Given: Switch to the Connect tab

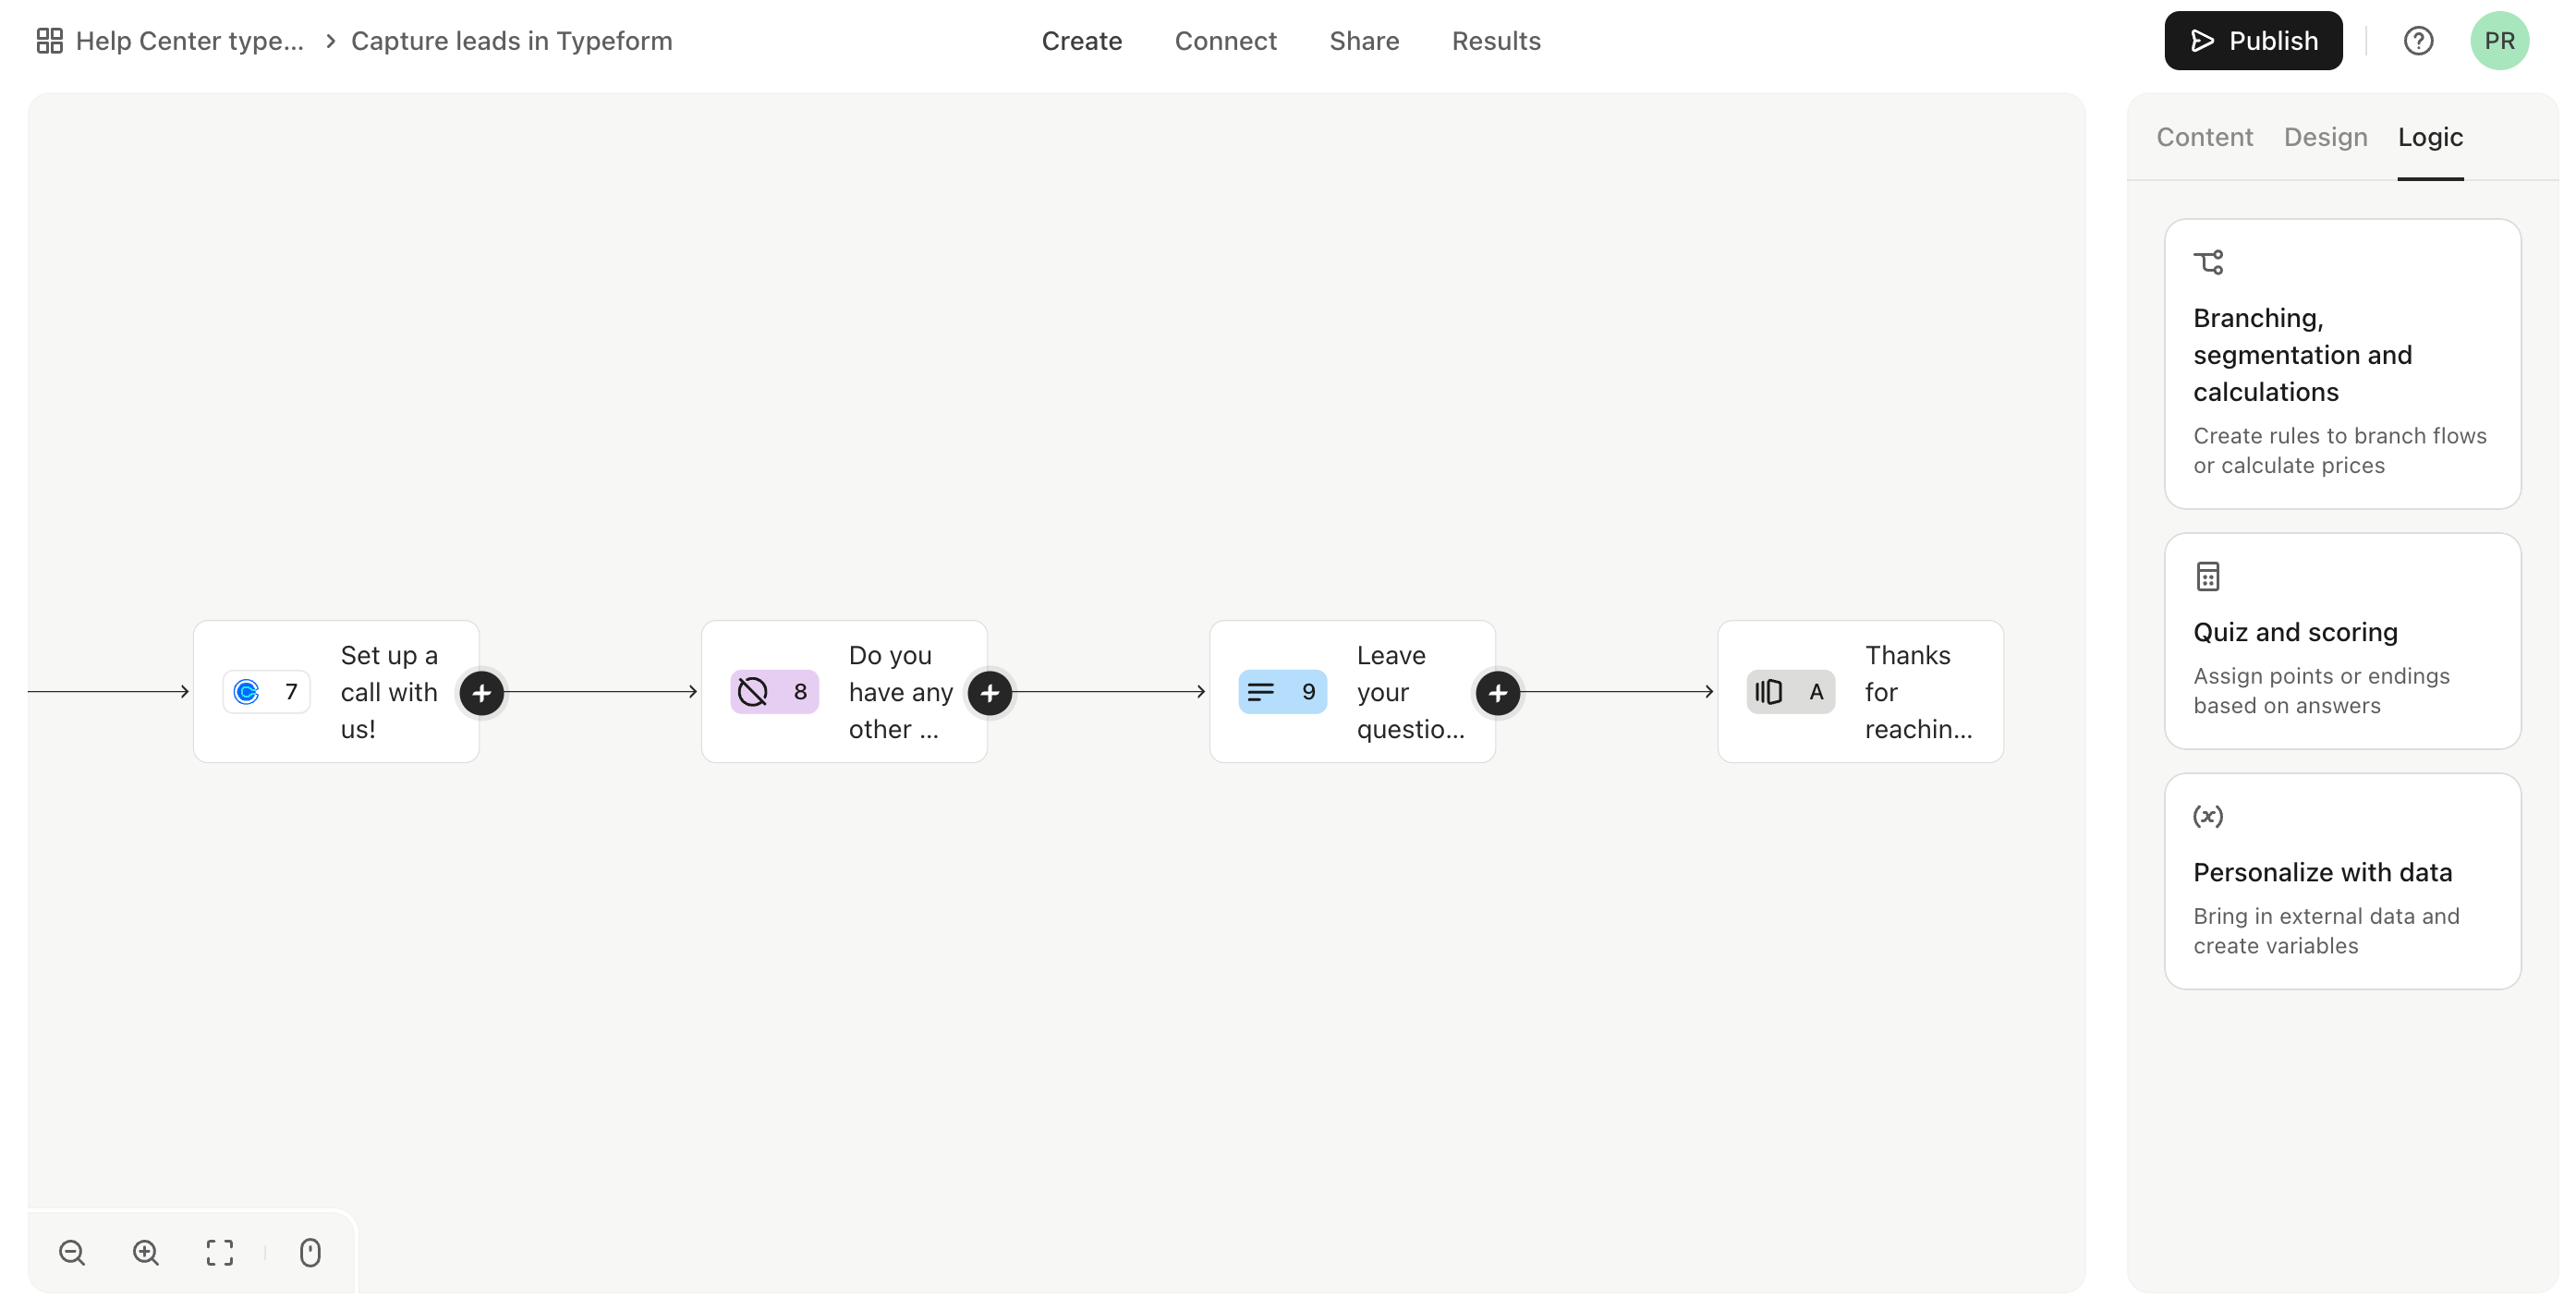Looking at the screenshot, I should (1225, 41).
